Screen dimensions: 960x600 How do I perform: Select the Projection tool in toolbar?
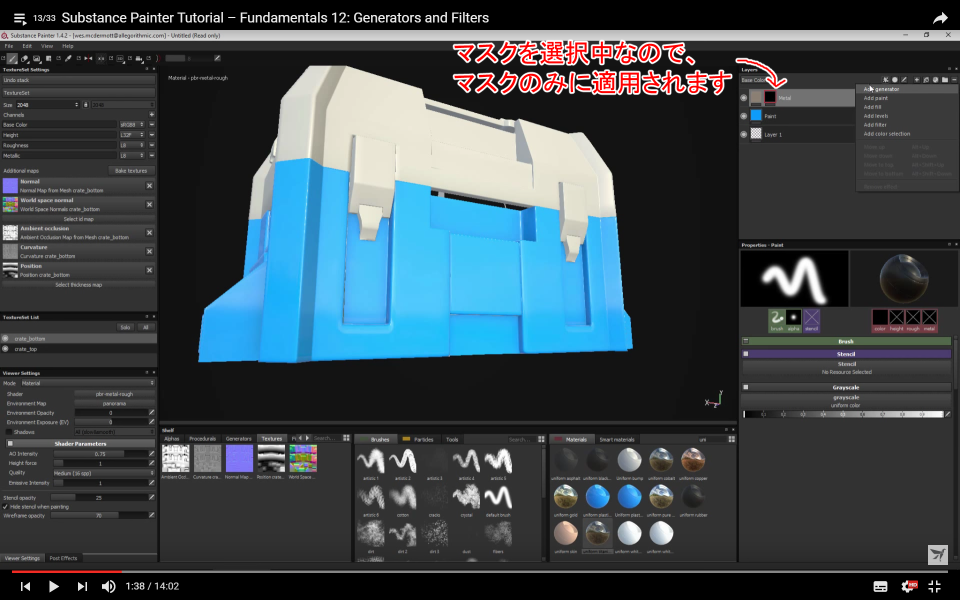pyautogui.click(x=37, y=59)
